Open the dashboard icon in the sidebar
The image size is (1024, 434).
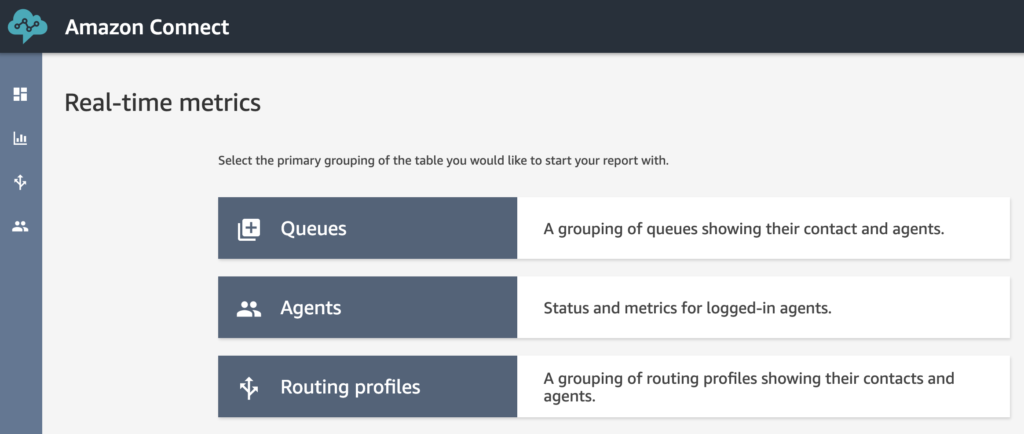20,94
